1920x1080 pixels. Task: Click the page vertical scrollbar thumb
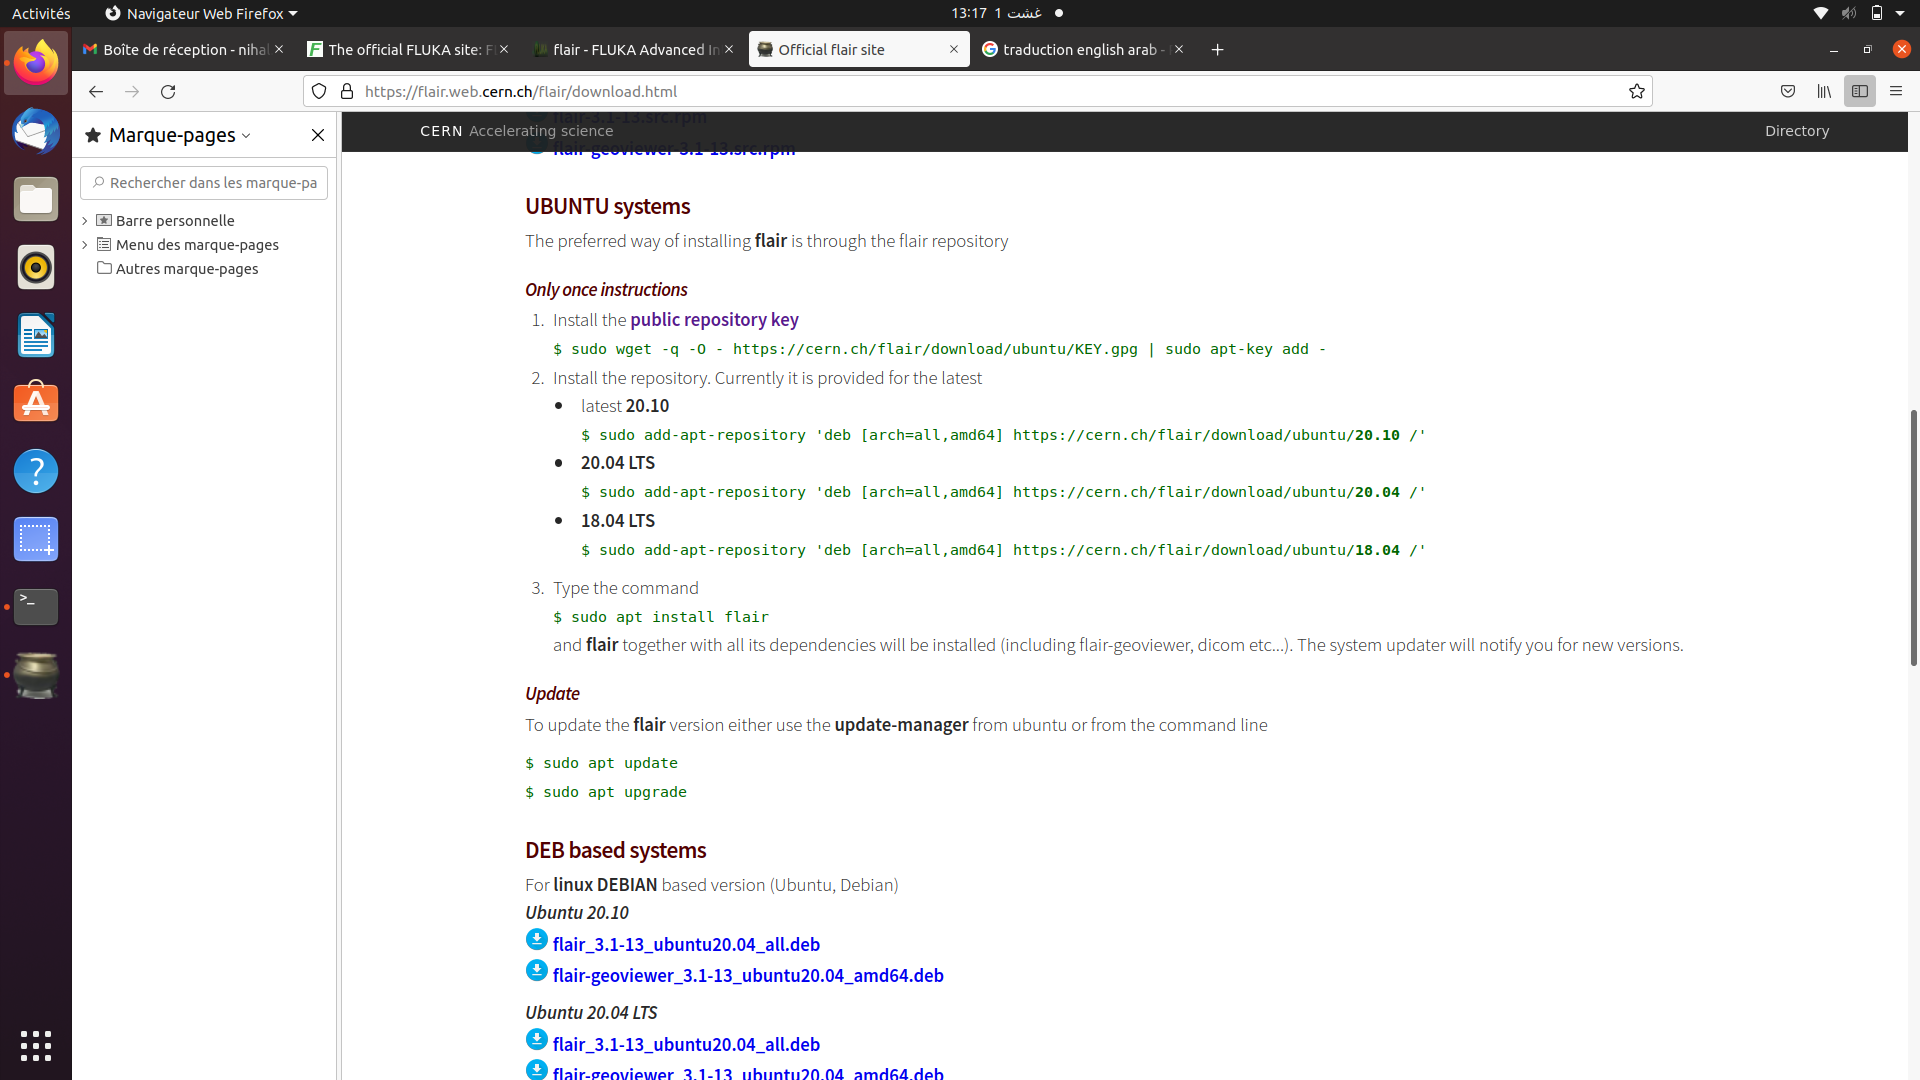tap(1913, 537)
